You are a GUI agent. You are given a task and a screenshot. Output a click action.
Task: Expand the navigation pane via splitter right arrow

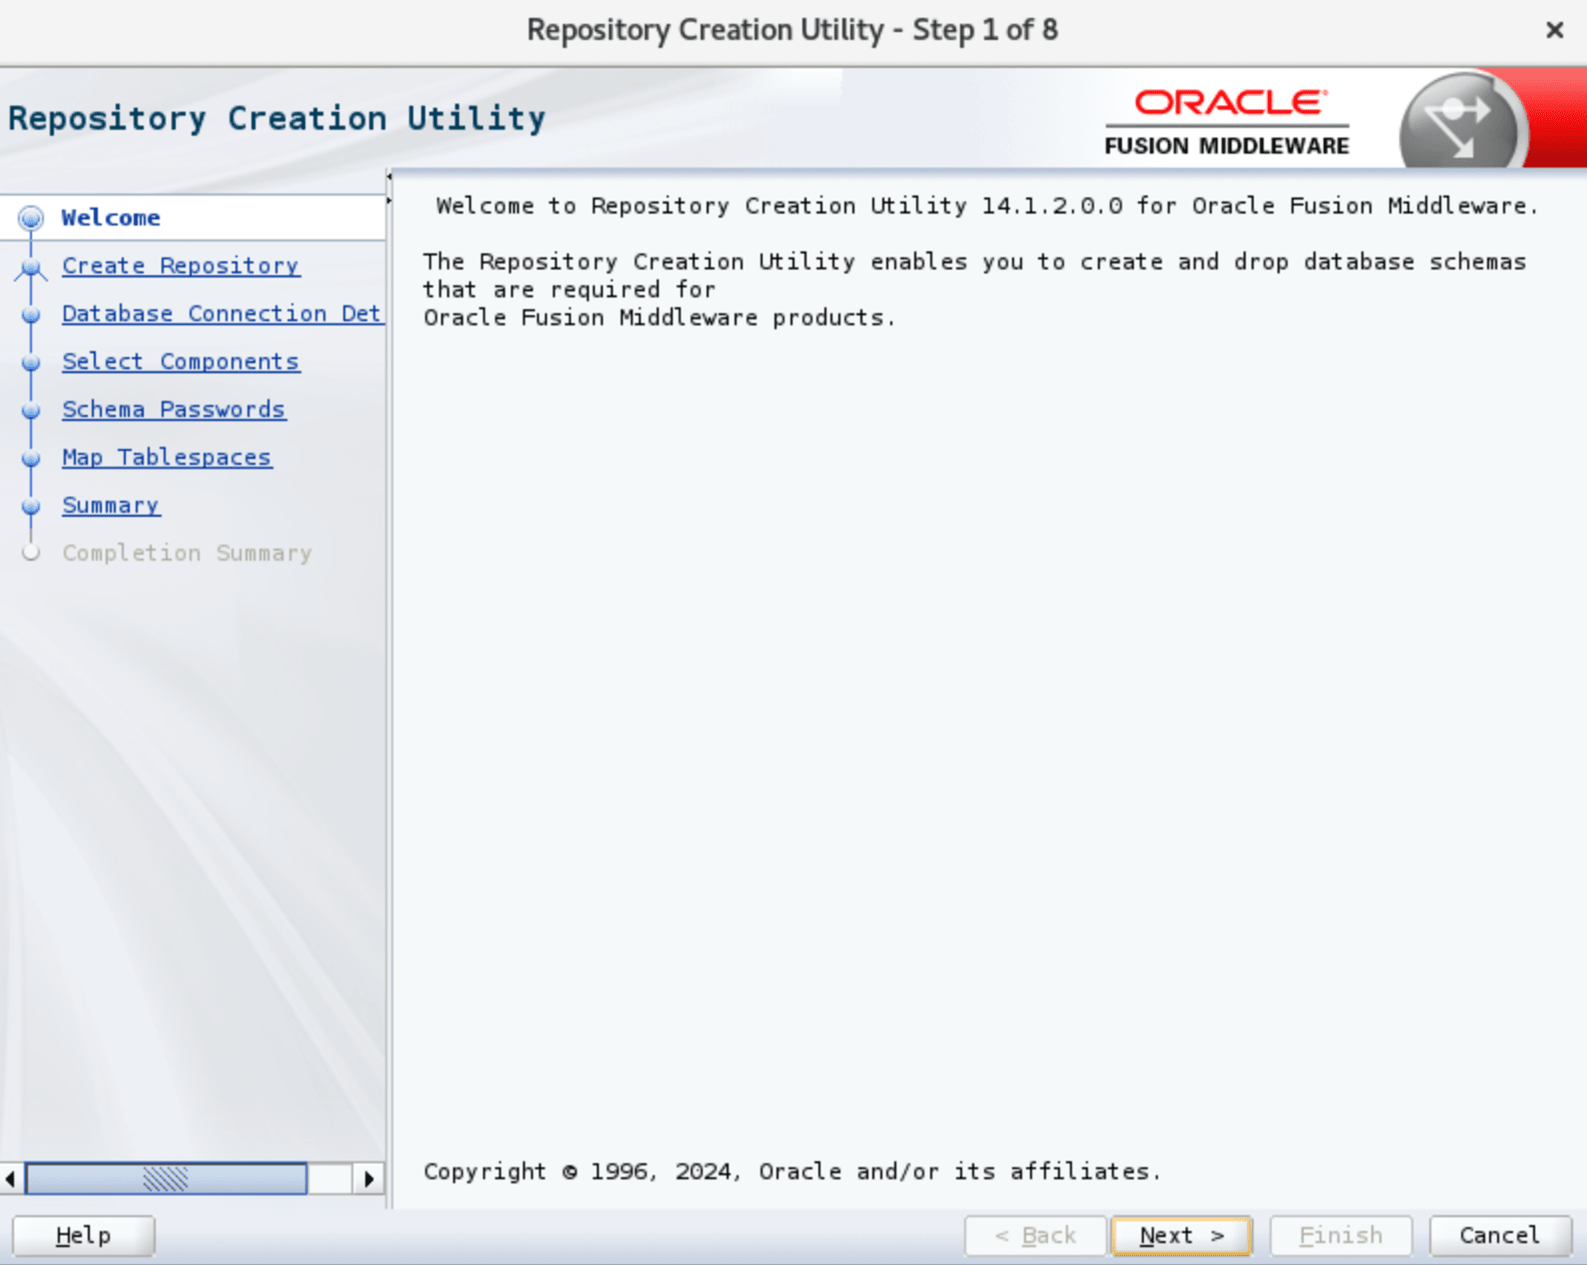[x=388, y=201]
